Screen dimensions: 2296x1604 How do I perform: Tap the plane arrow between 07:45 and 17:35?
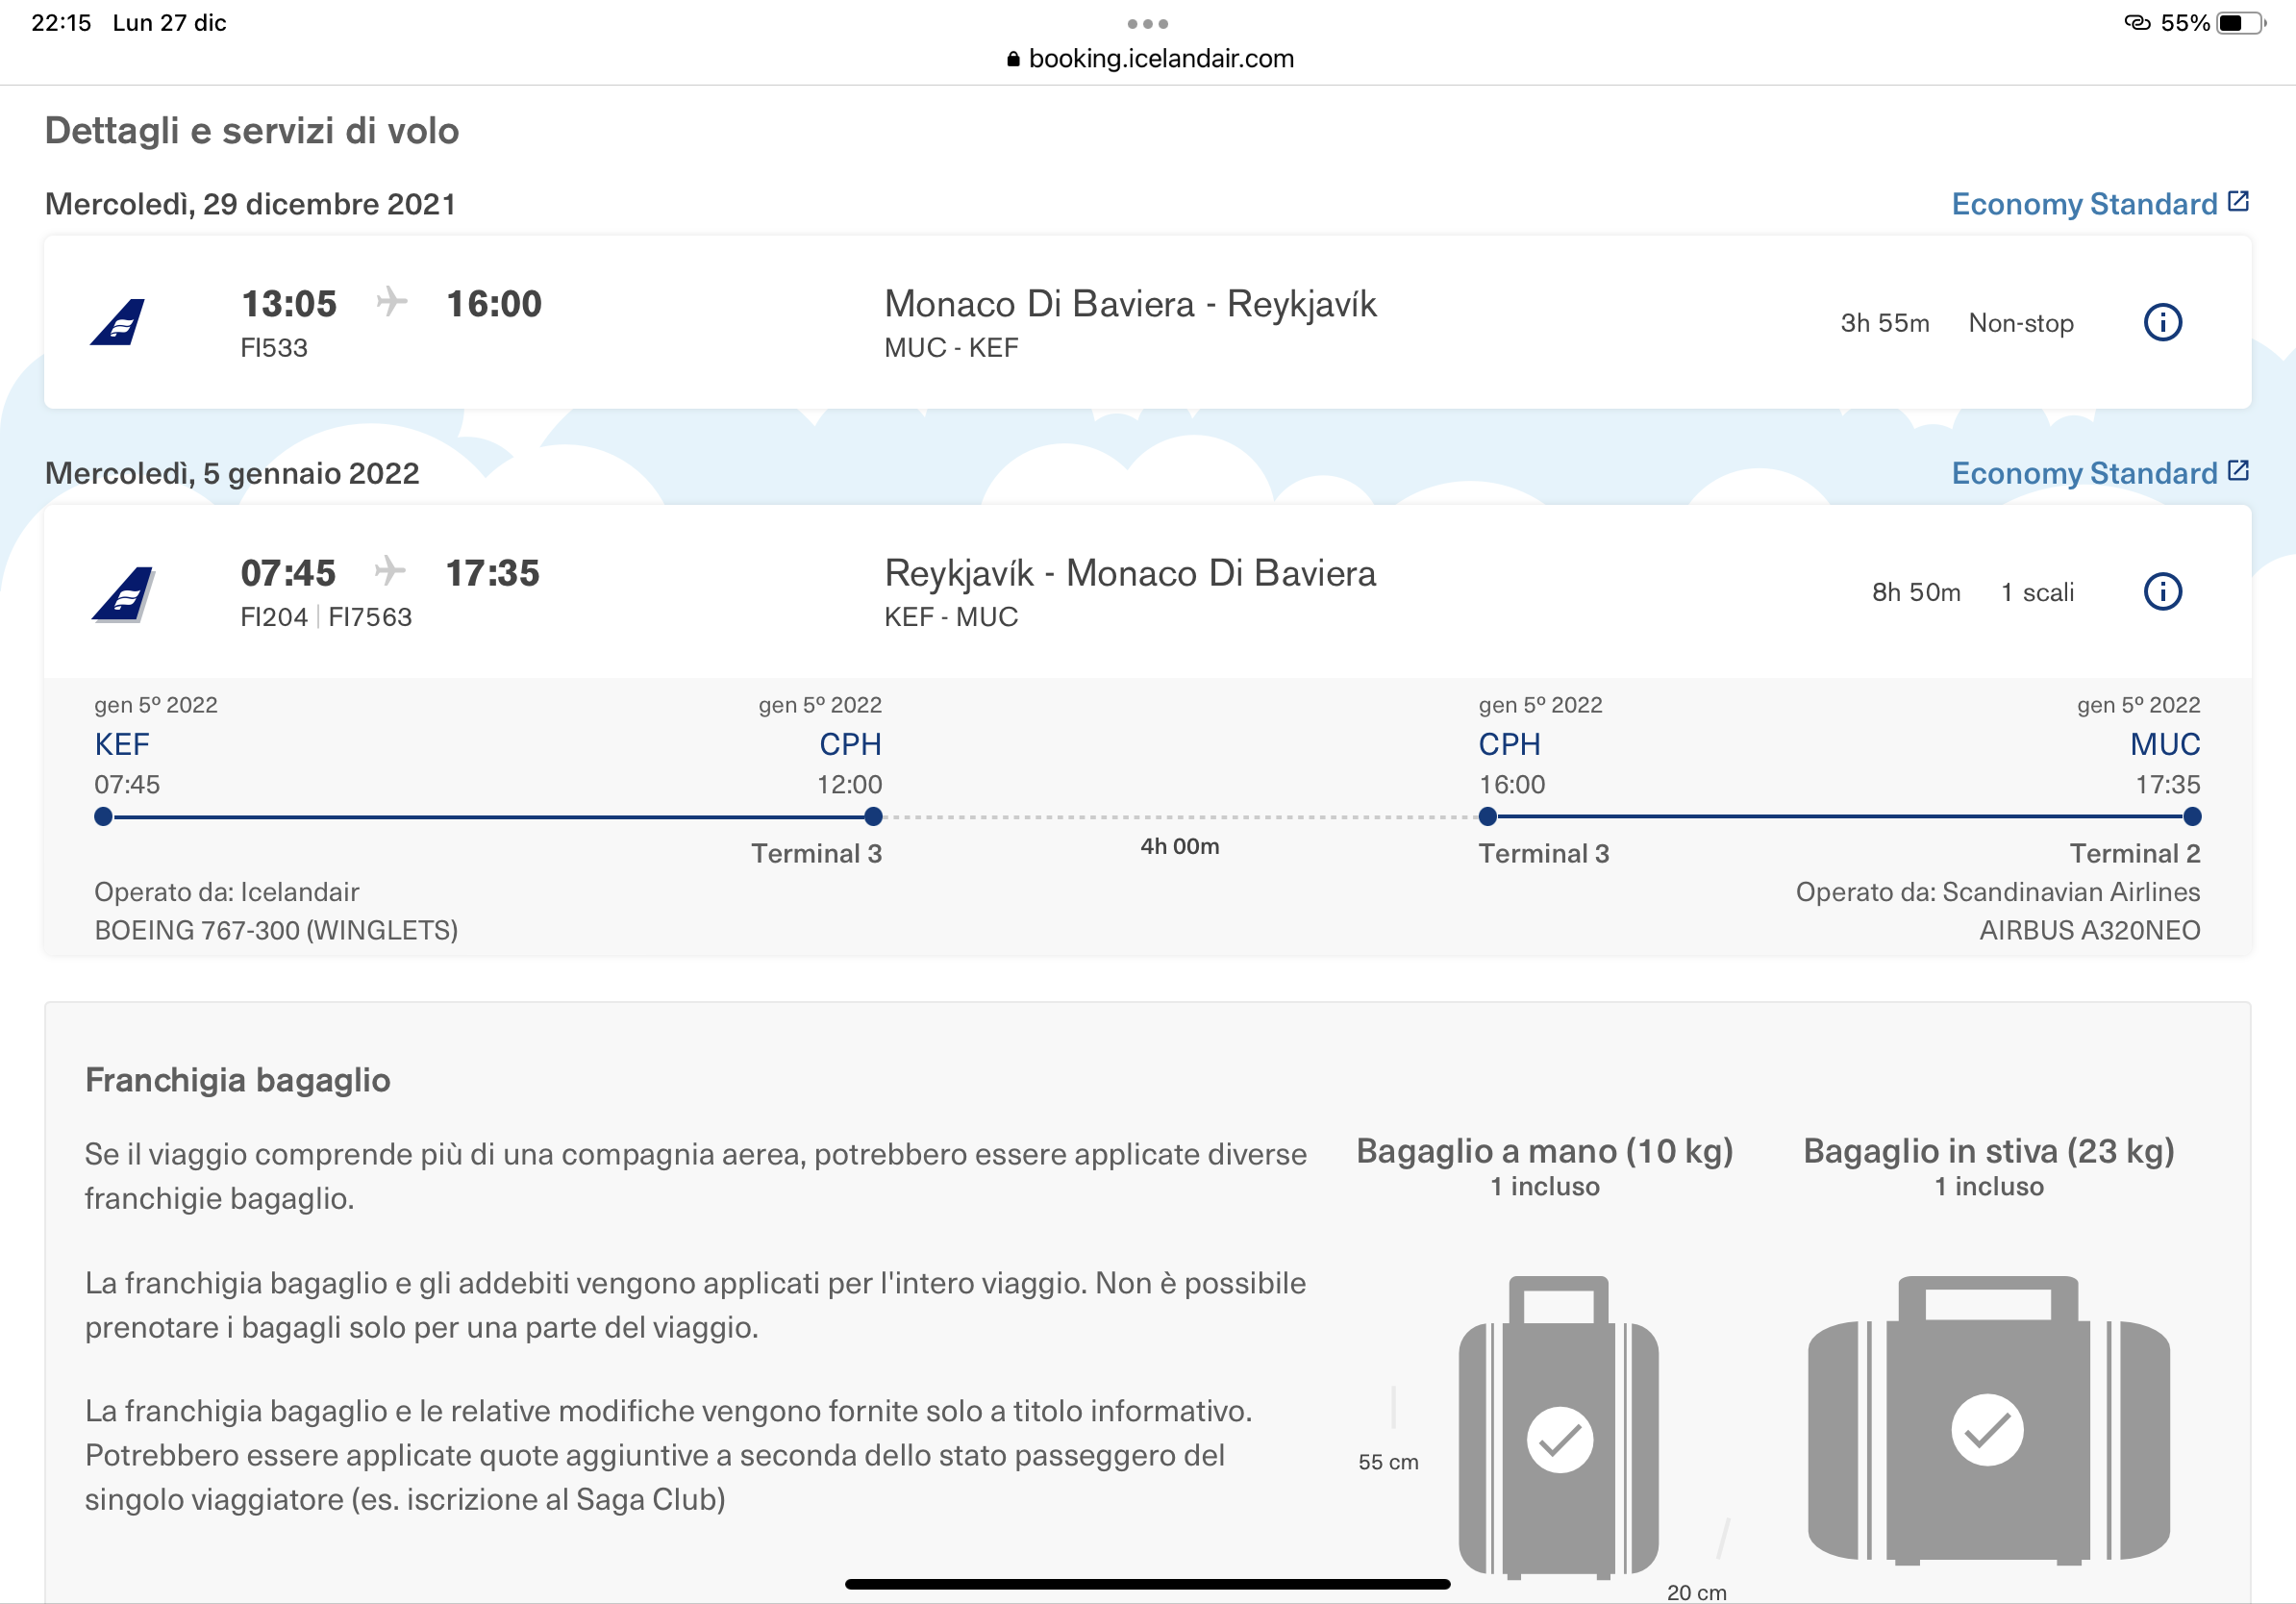coord(389,570)
